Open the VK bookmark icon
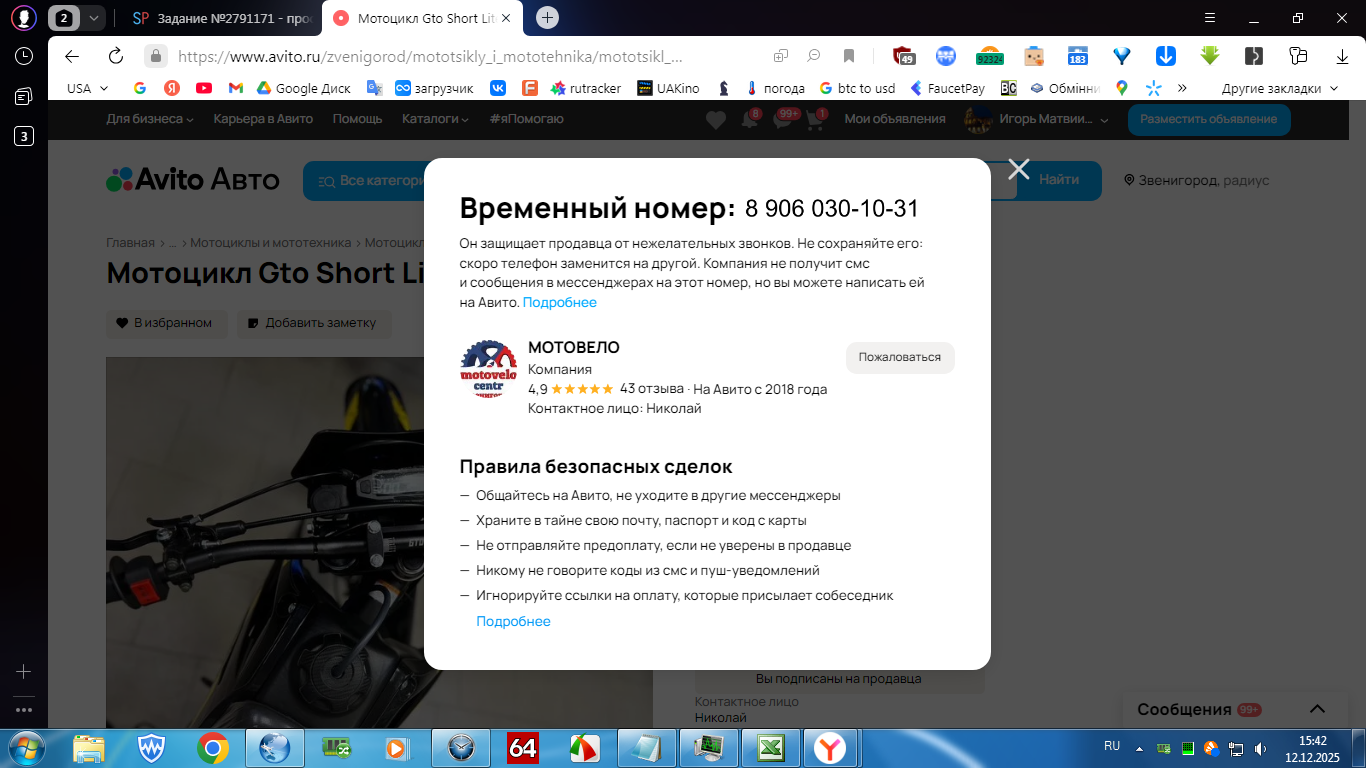This screenshot has height=768, width=1366. click(x=498, y=88)
